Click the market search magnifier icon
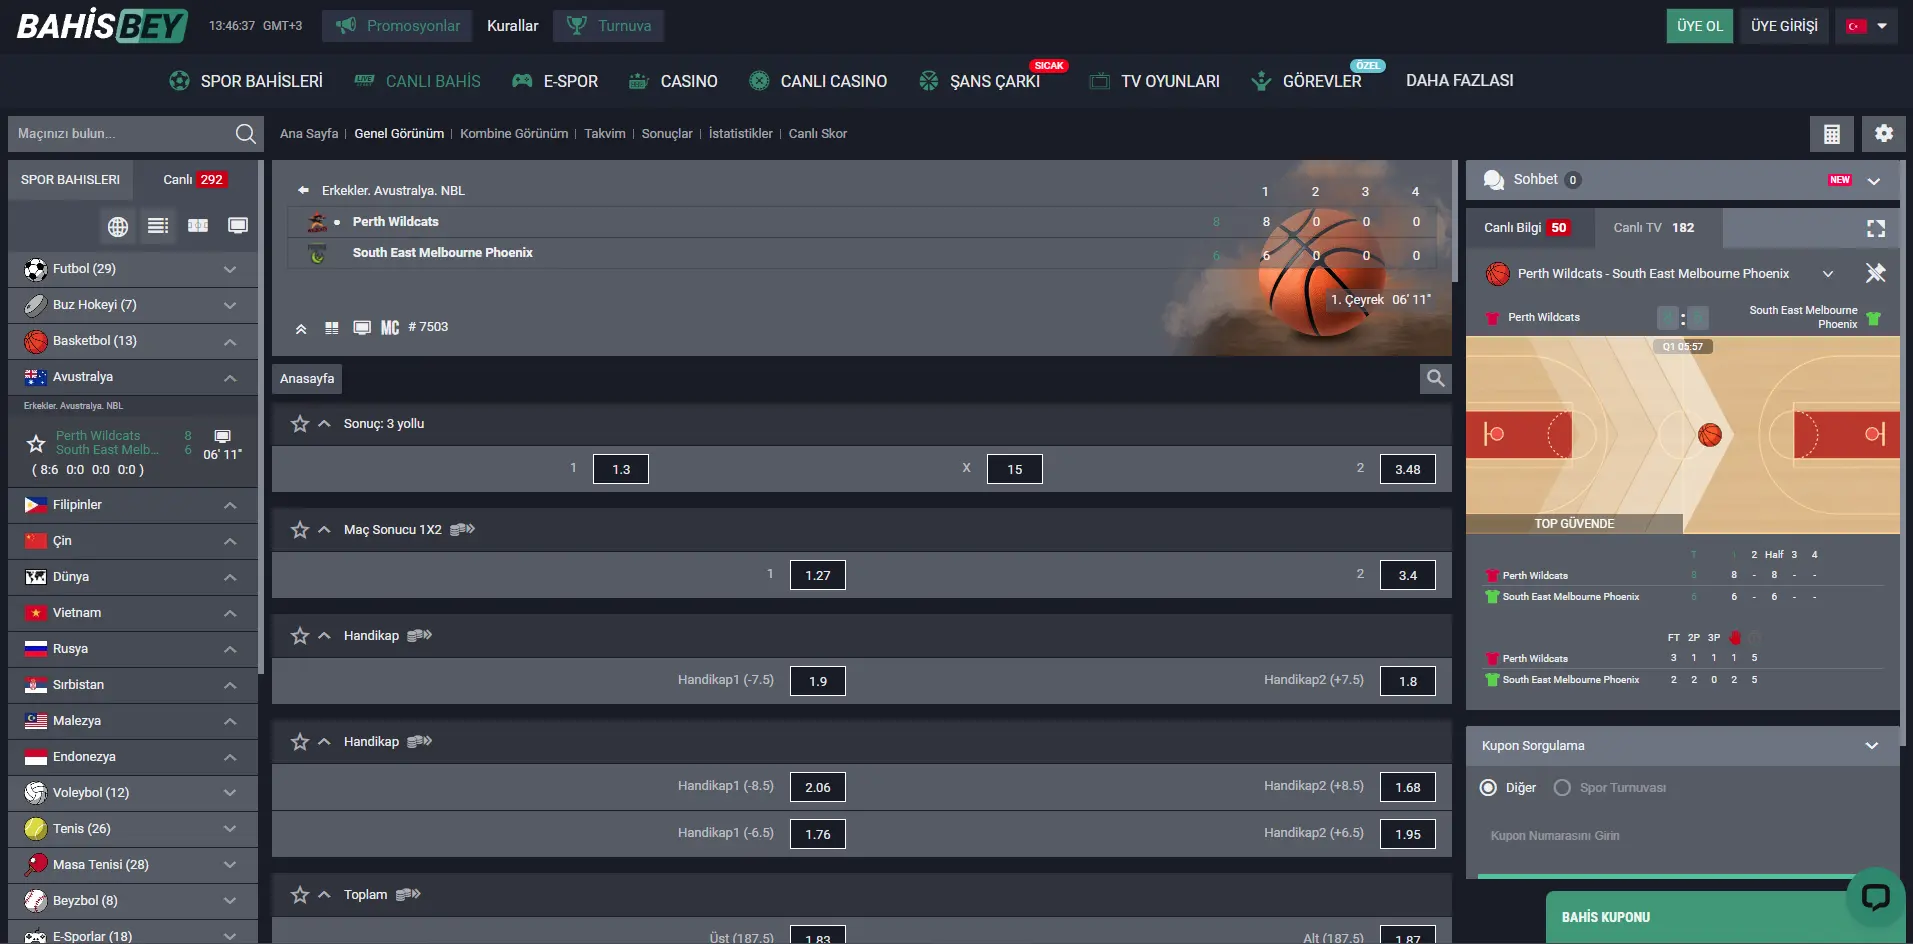The image size is (1913, 944). click(1436, 378)
